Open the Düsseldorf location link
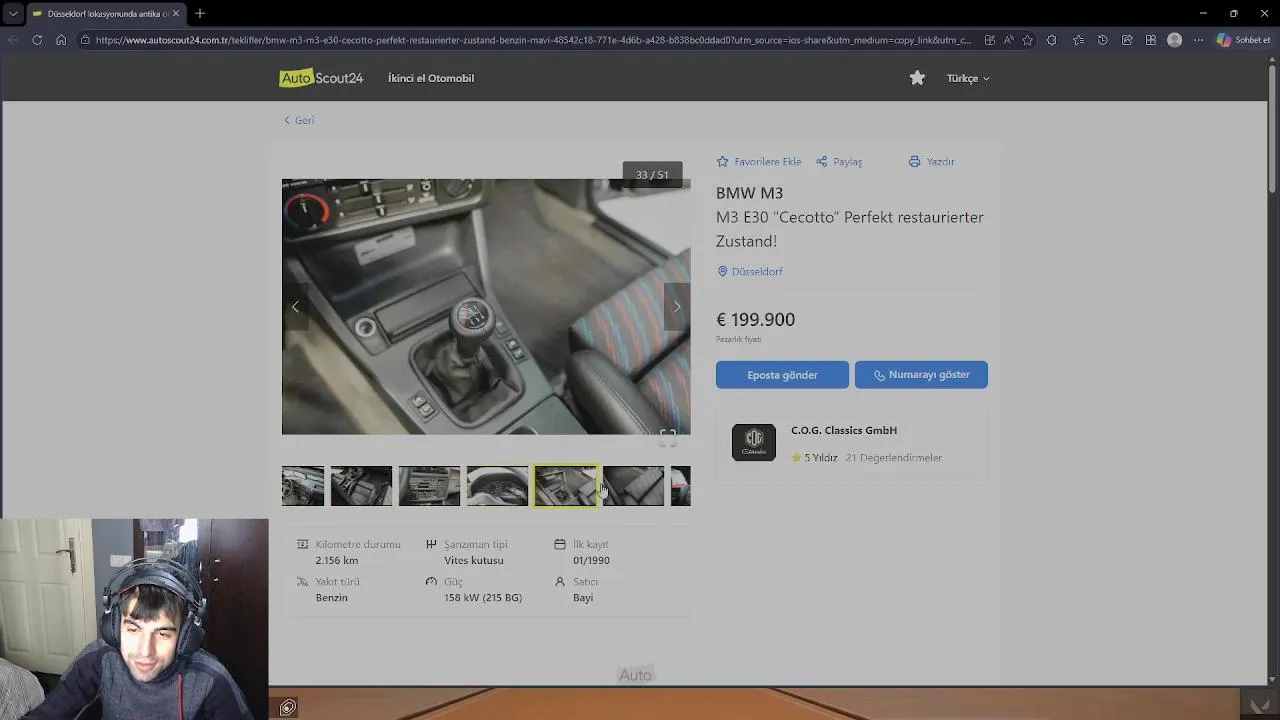1280x720 pixels. pyautogui.click(x=750, y=271)
